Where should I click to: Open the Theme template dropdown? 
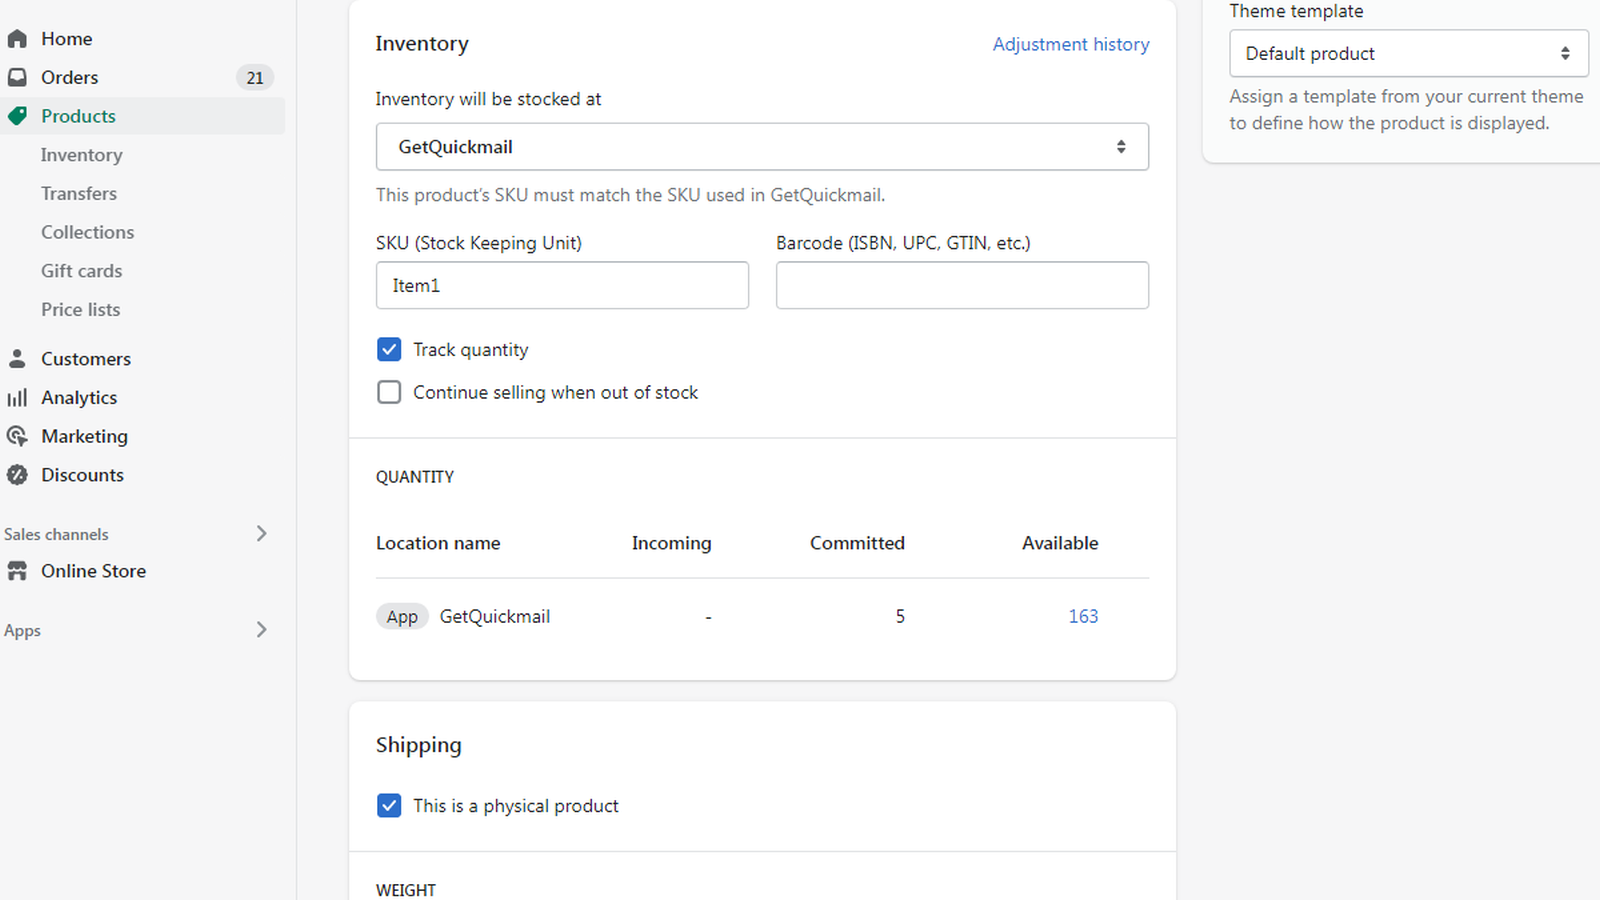1408,54
